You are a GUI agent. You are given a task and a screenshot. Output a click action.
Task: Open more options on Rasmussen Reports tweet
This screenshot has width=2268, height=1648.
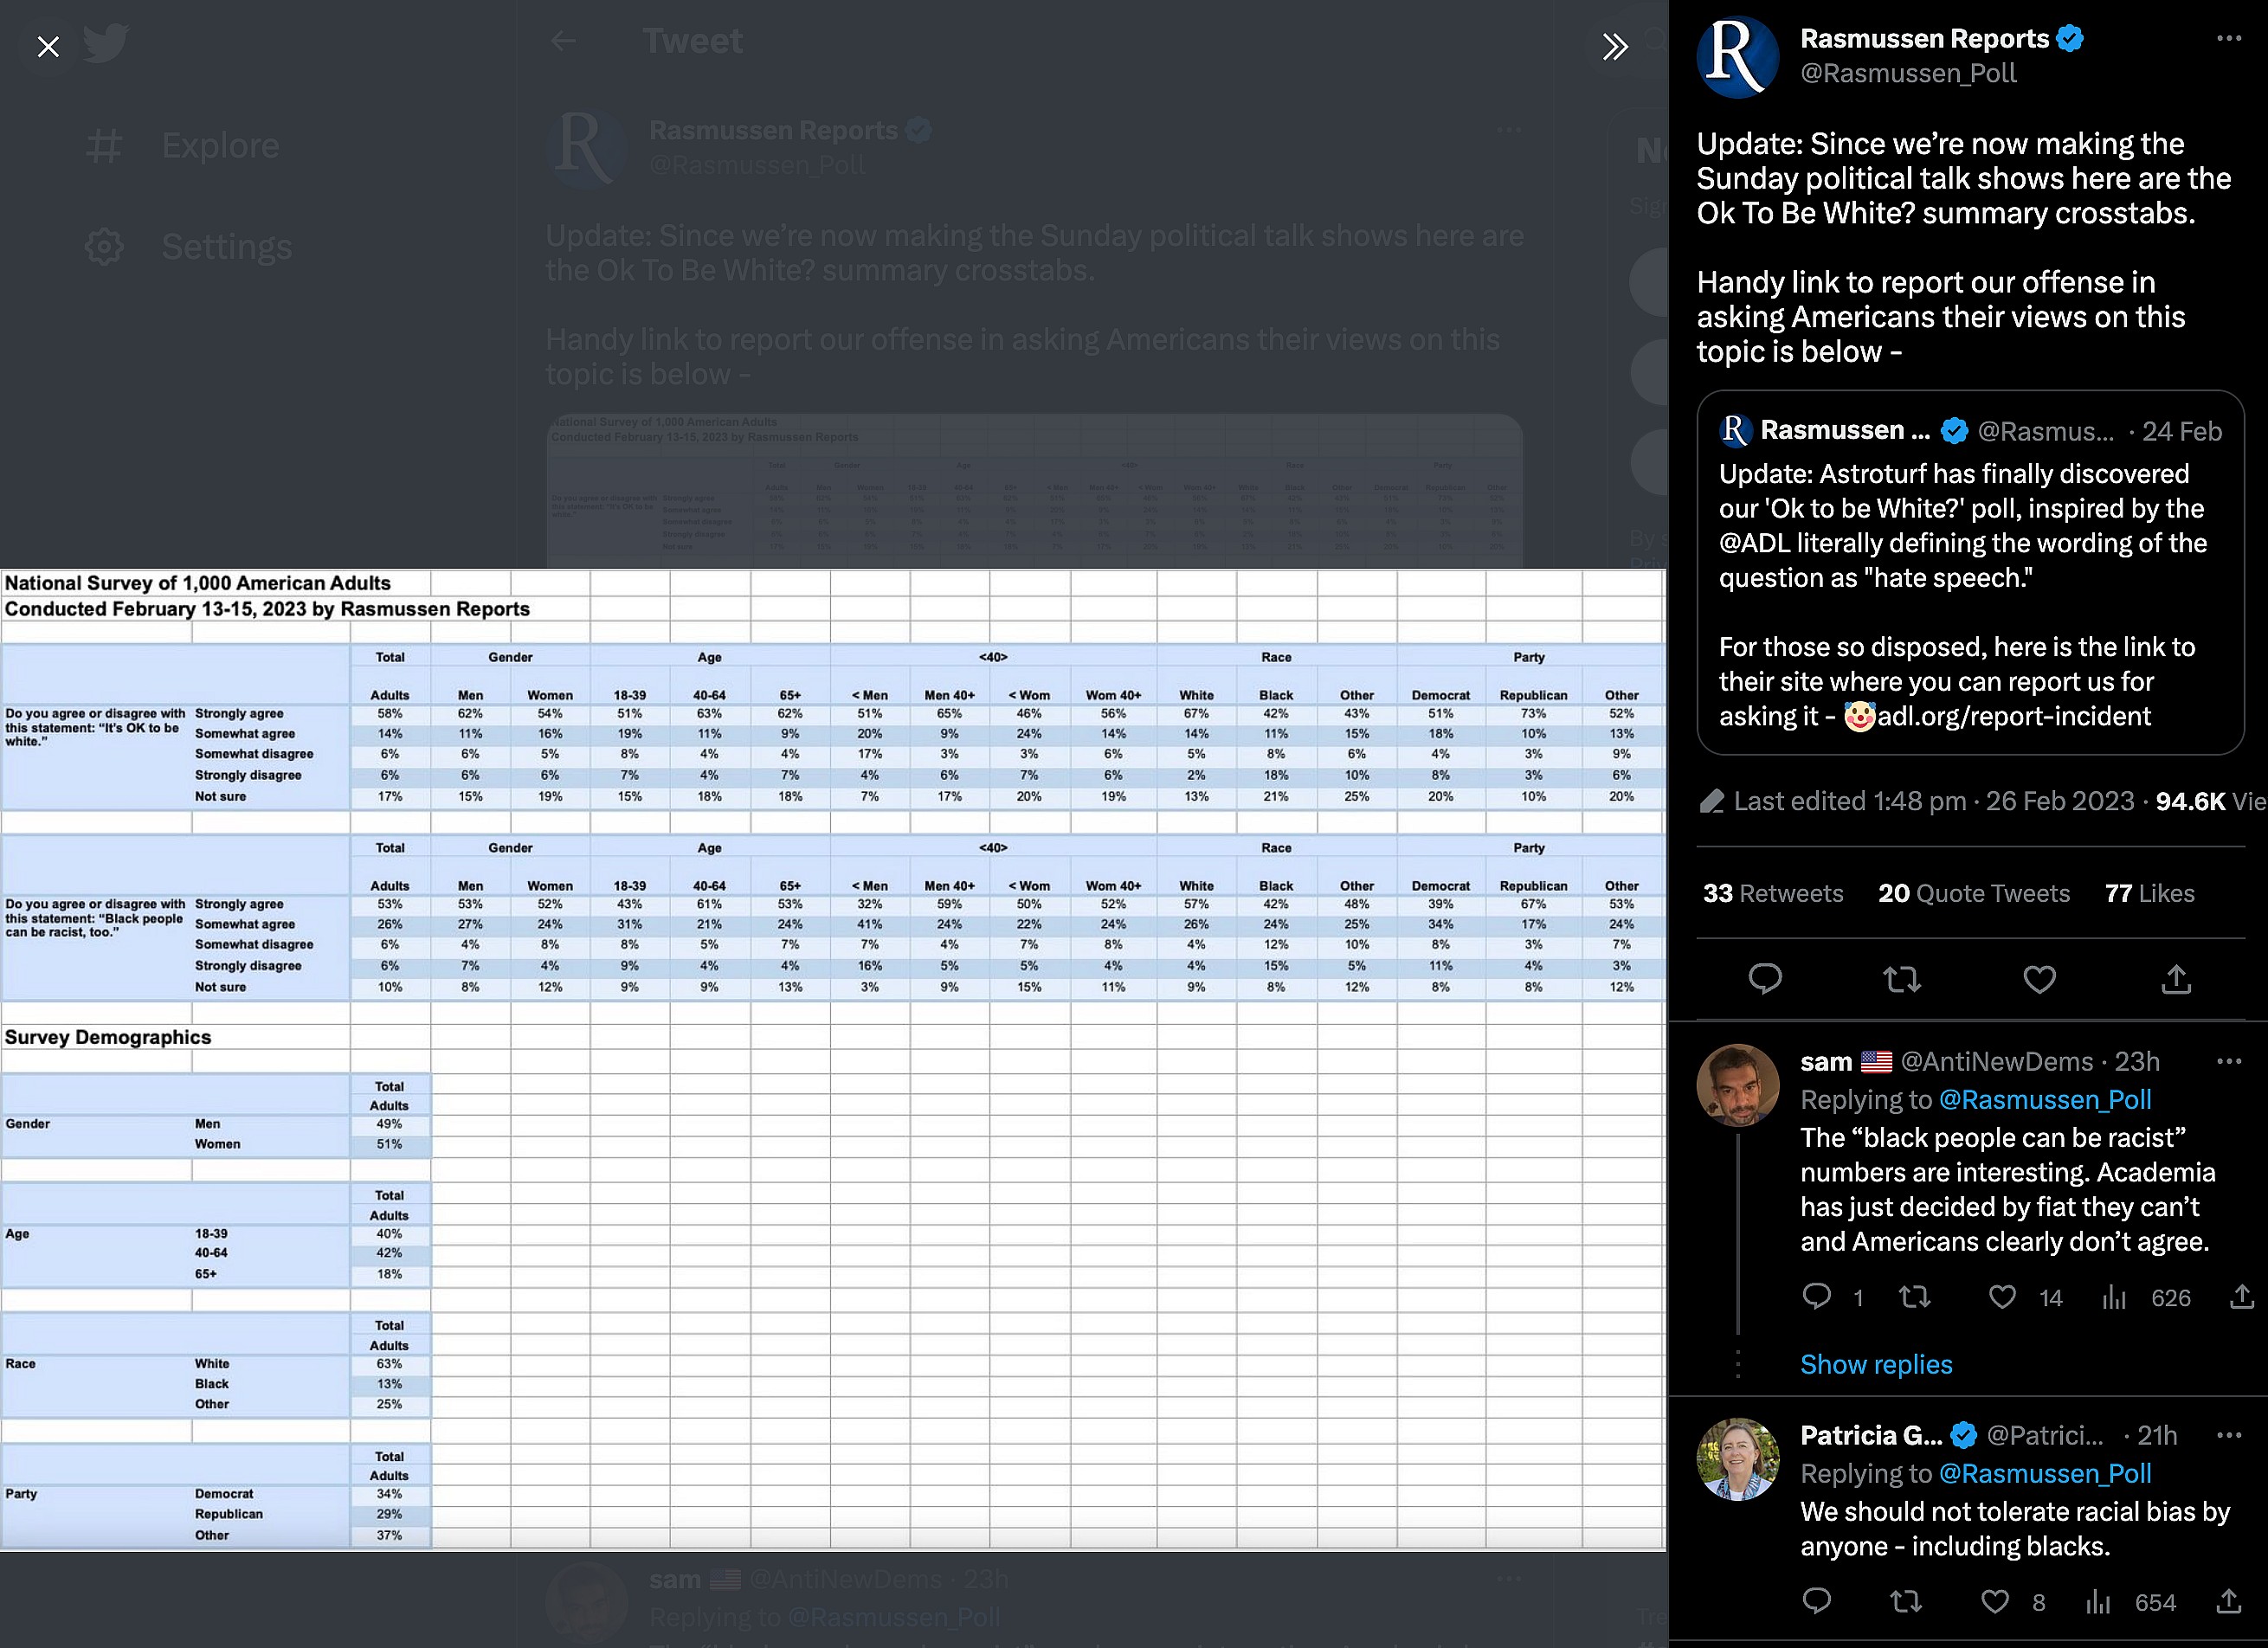point(2228,38)
